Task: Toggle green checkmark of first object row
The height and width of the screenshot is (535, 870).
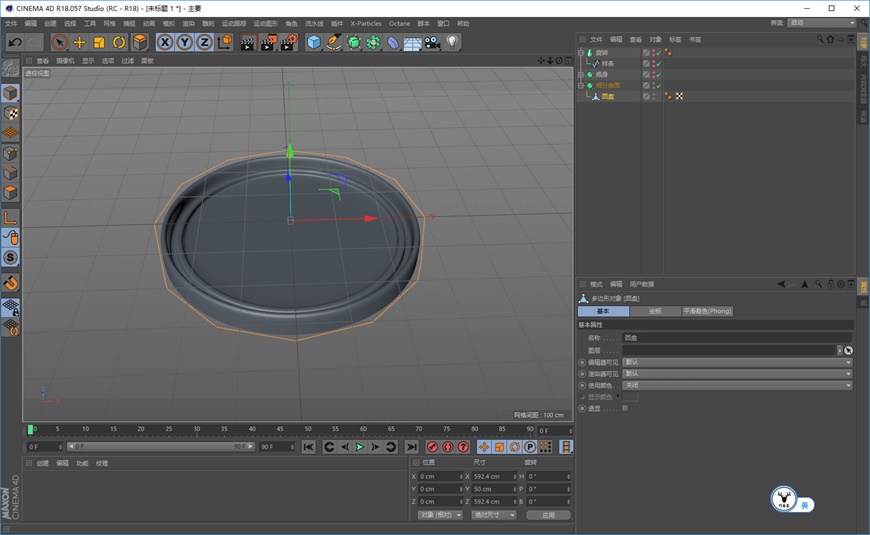Action: [x=659, y=53]
